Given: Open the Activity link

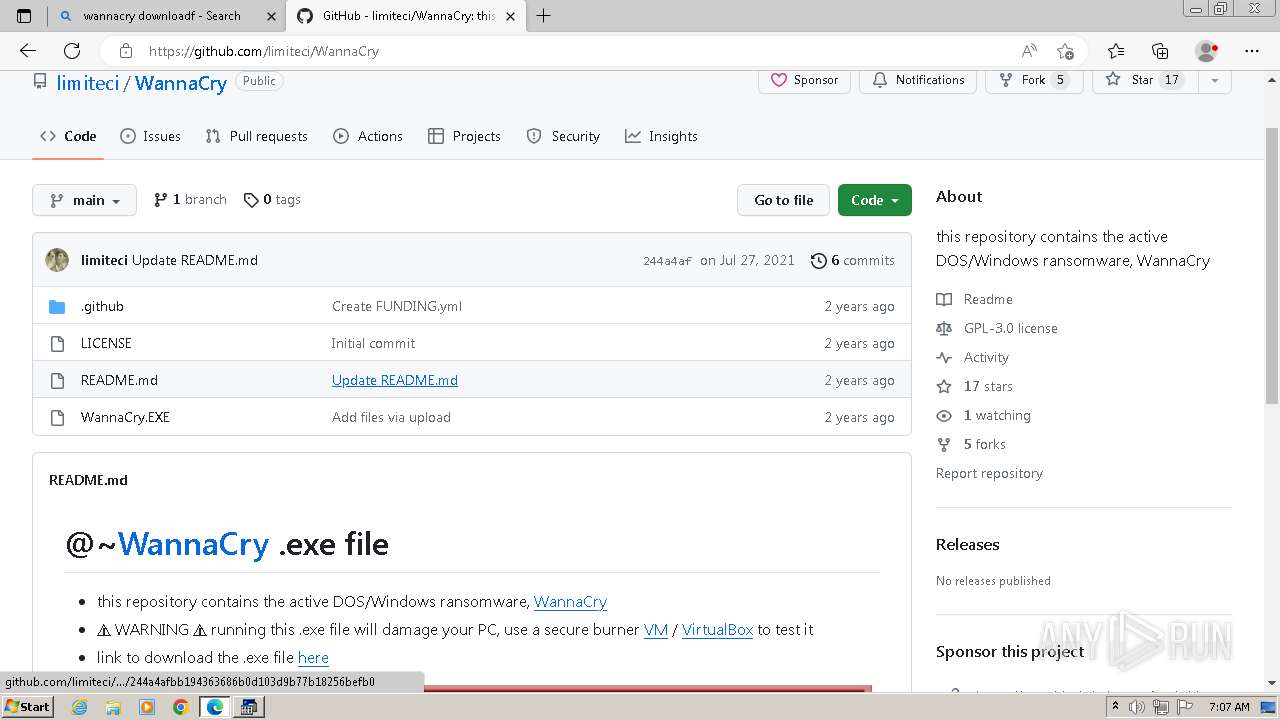Looking at the screenshot, I should point(973,357).
